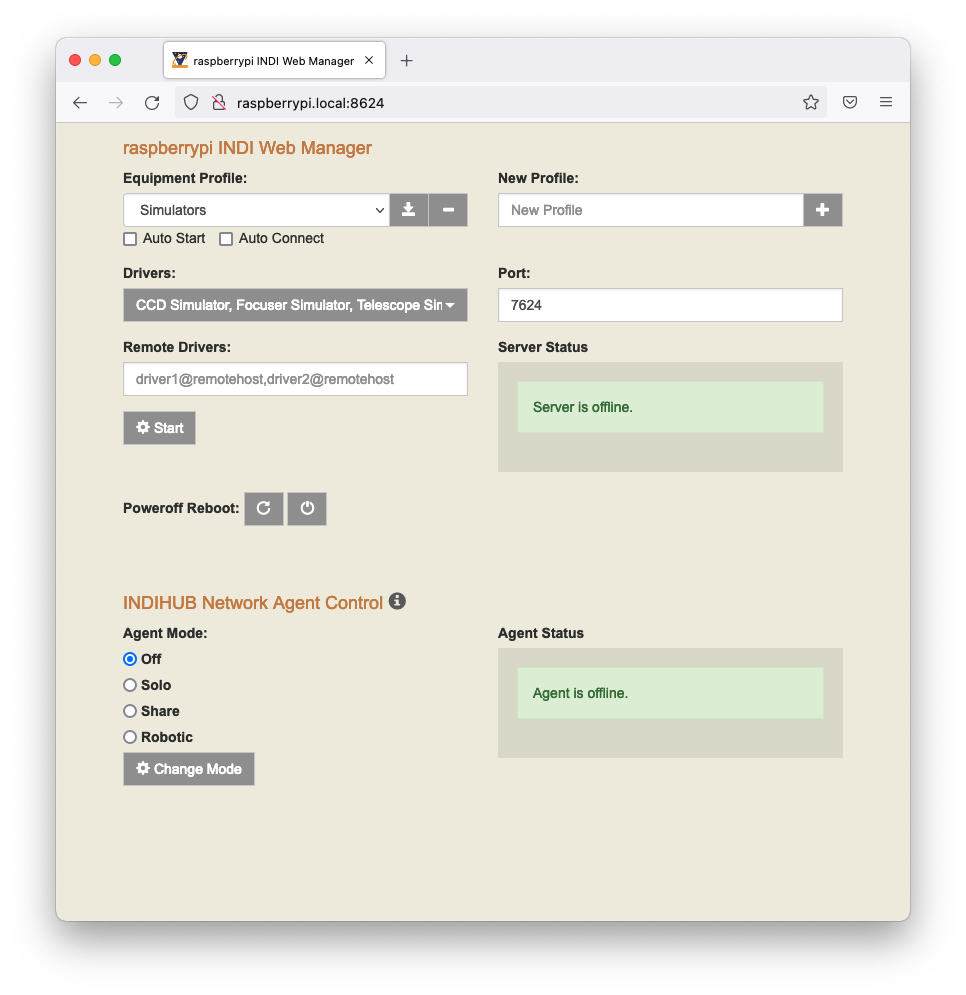Open INDIHUB info icon

tap(397, 601)
